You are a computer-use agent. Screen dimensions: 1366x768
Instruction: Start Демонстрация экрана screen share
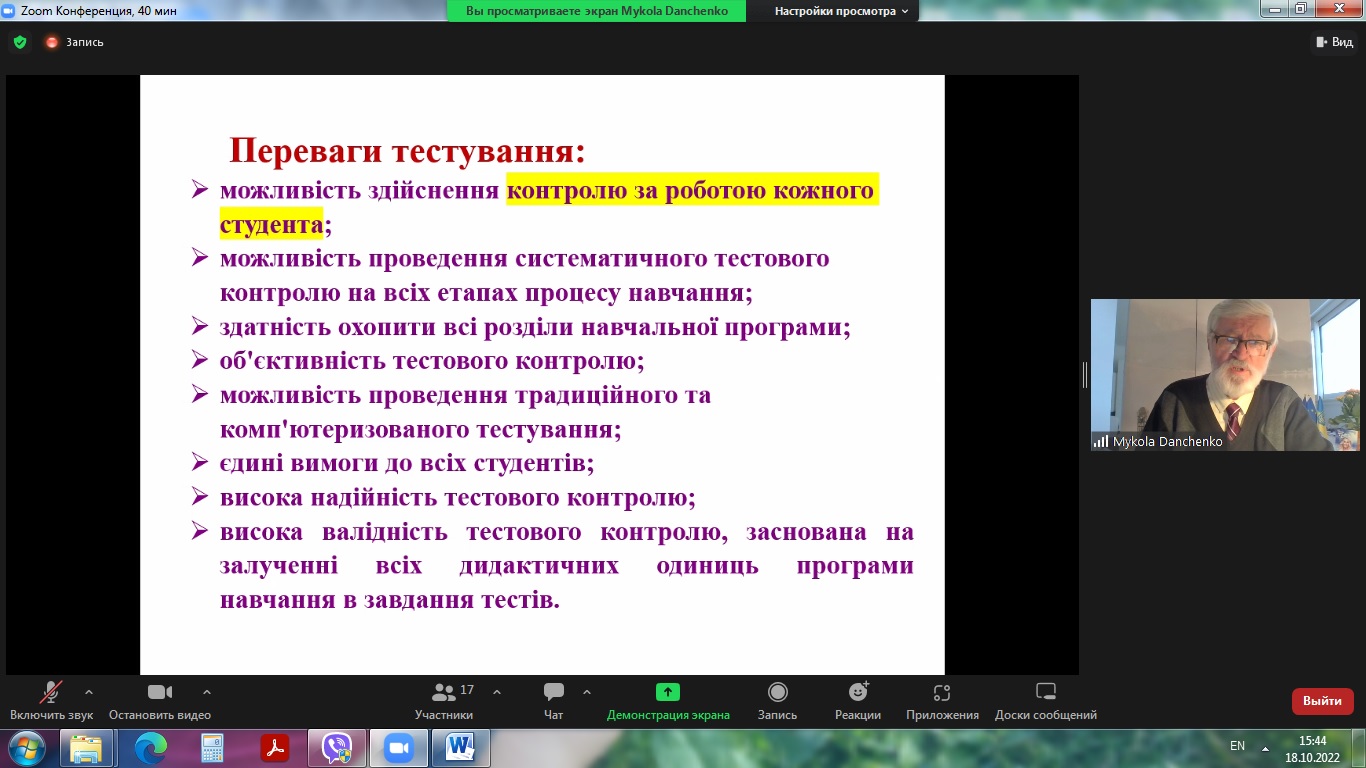tap(668, 701)
